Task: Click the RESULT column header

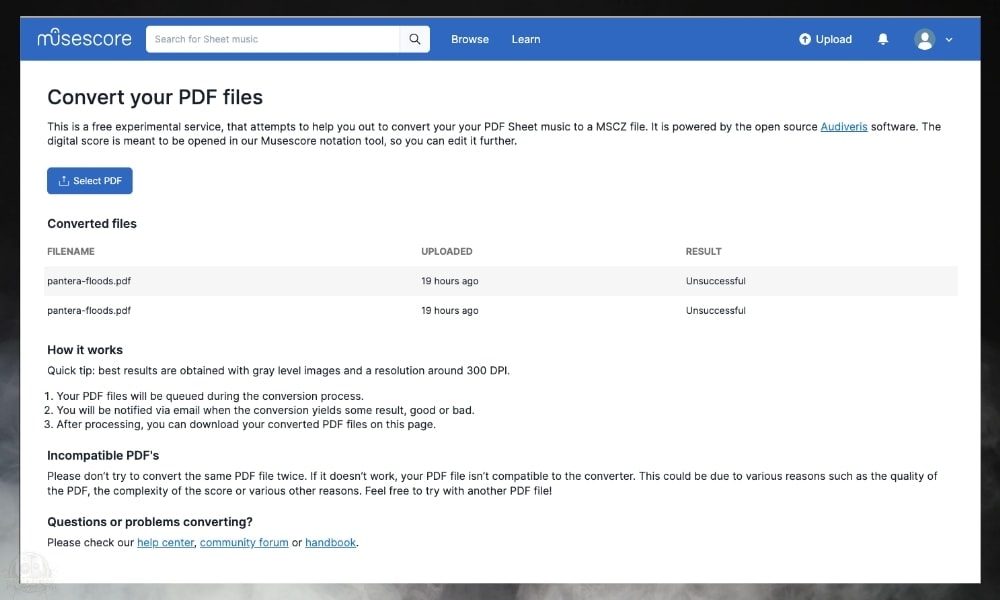Action: tap(703, 251)
